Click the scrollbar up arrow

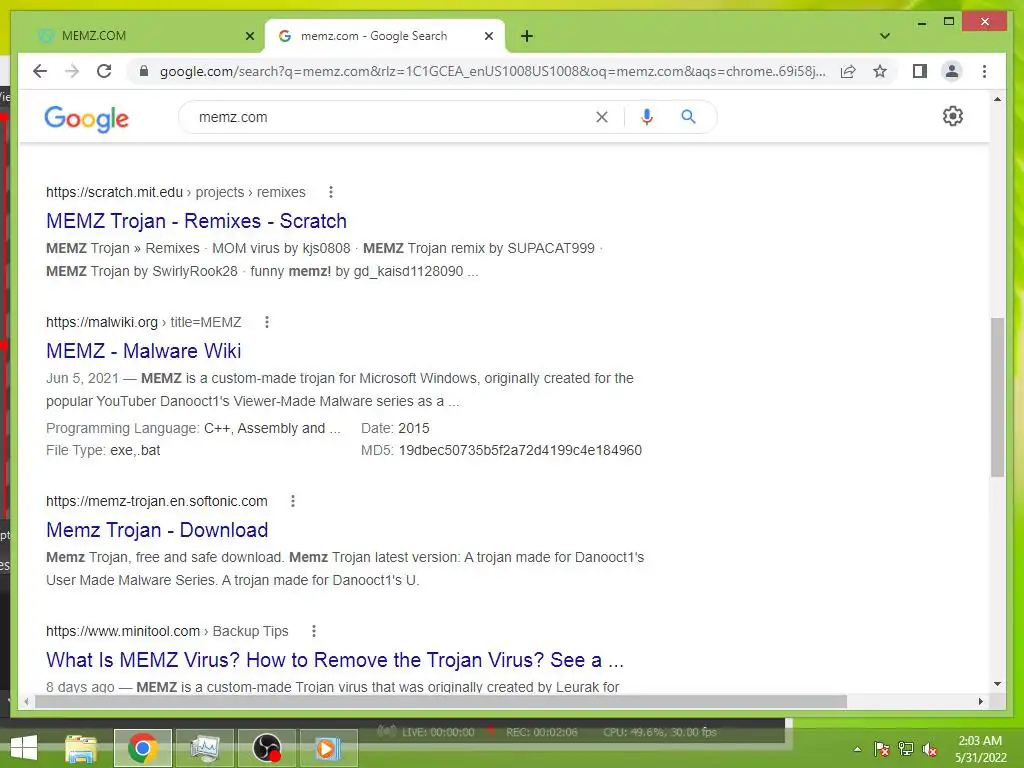[997, 99]
